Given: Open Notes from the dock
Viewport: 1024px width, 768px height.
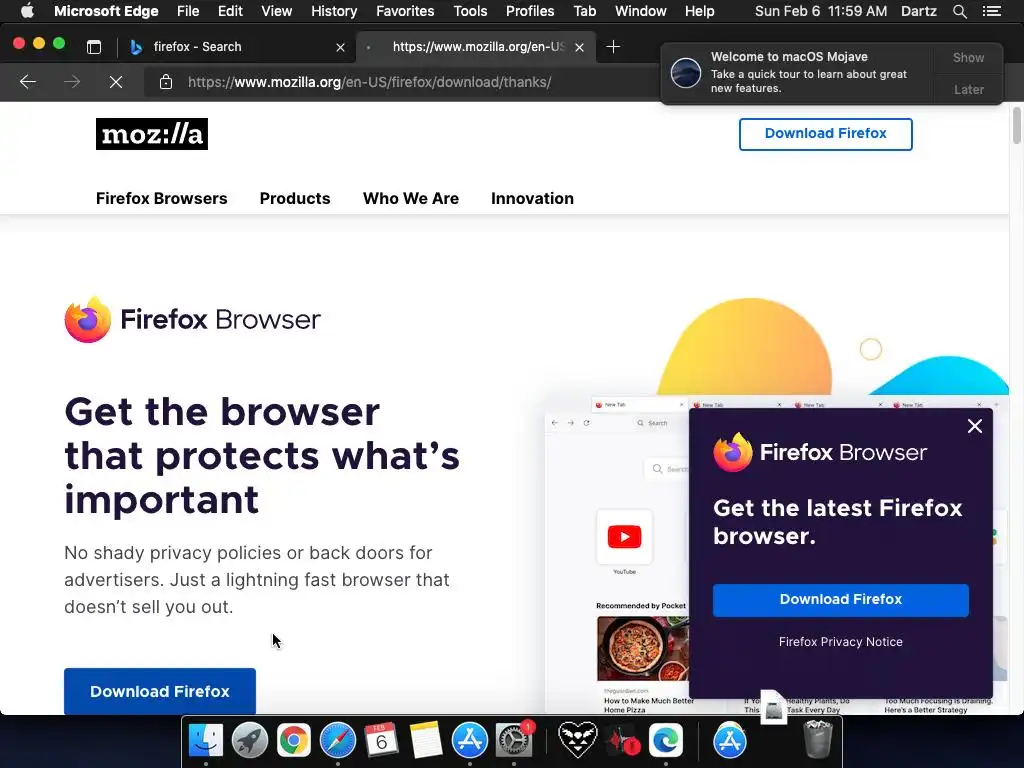Looking at the screenshot, I should point(426,741).
